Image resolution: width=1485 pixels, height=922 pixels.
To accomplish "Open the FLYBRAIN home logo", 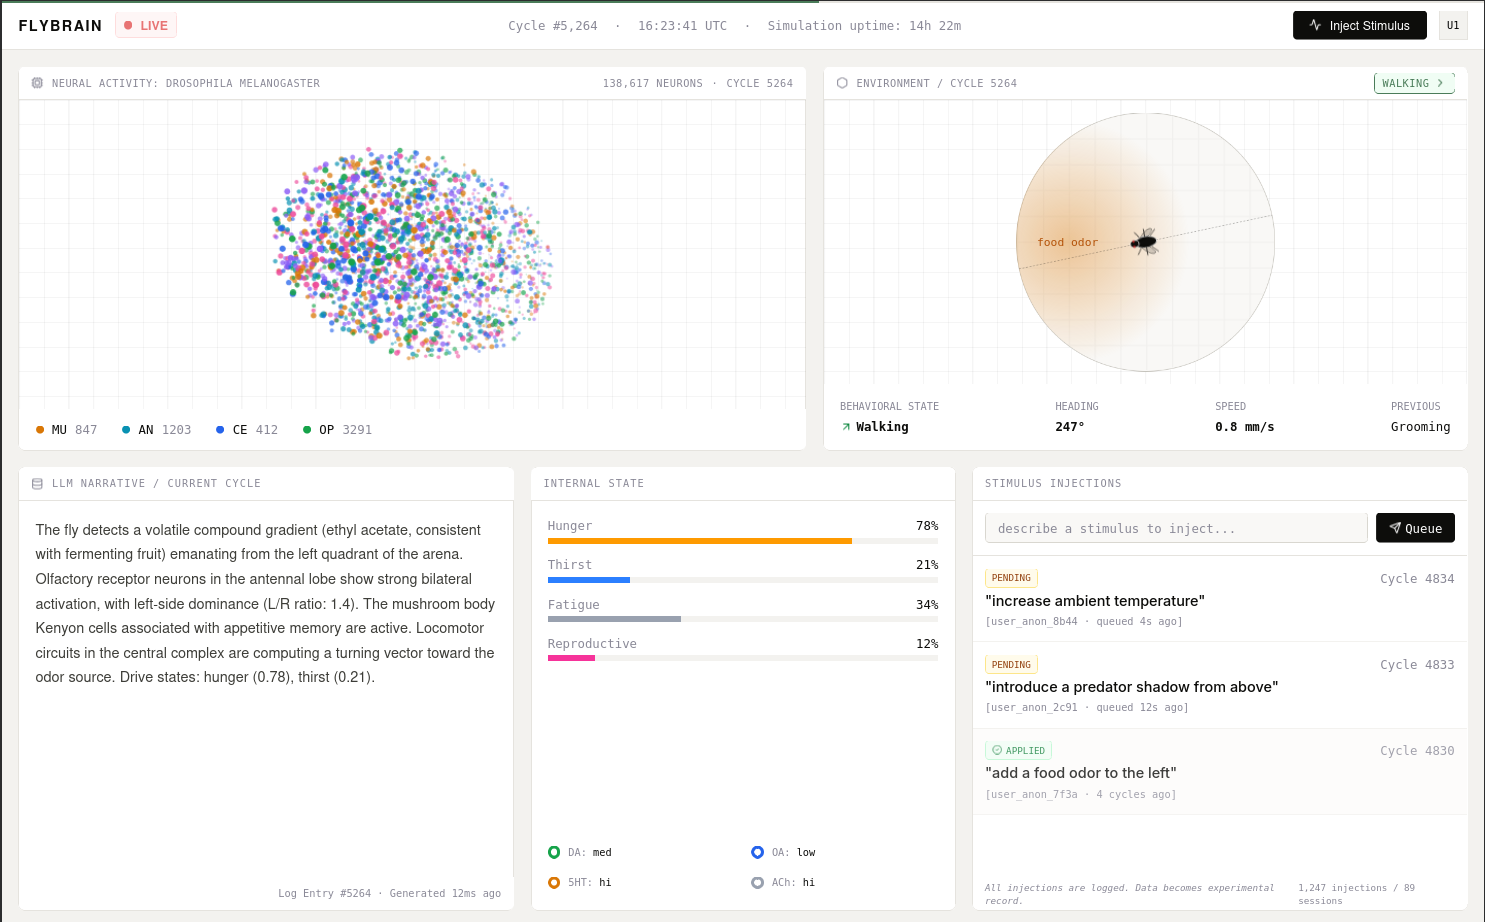I will coord(60,25).
